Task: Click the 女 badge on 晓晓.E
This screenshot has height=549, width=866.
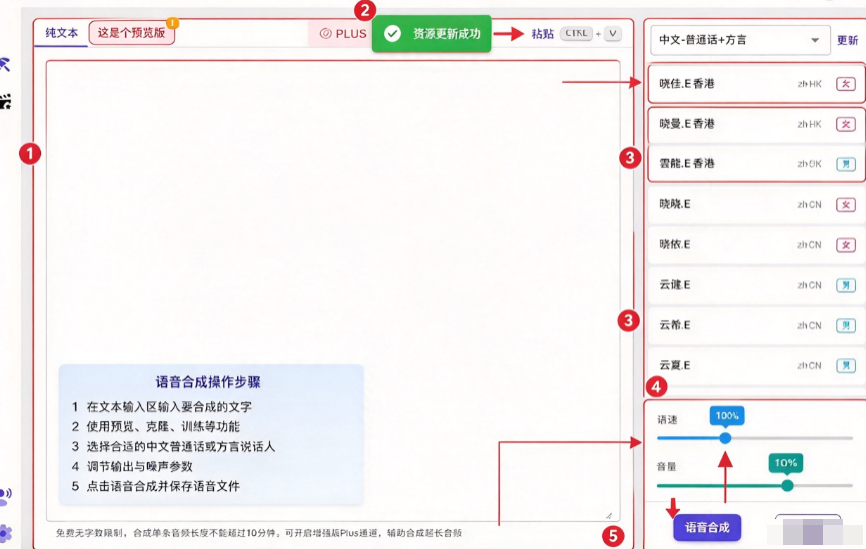Action: click(x=846, y=205)
